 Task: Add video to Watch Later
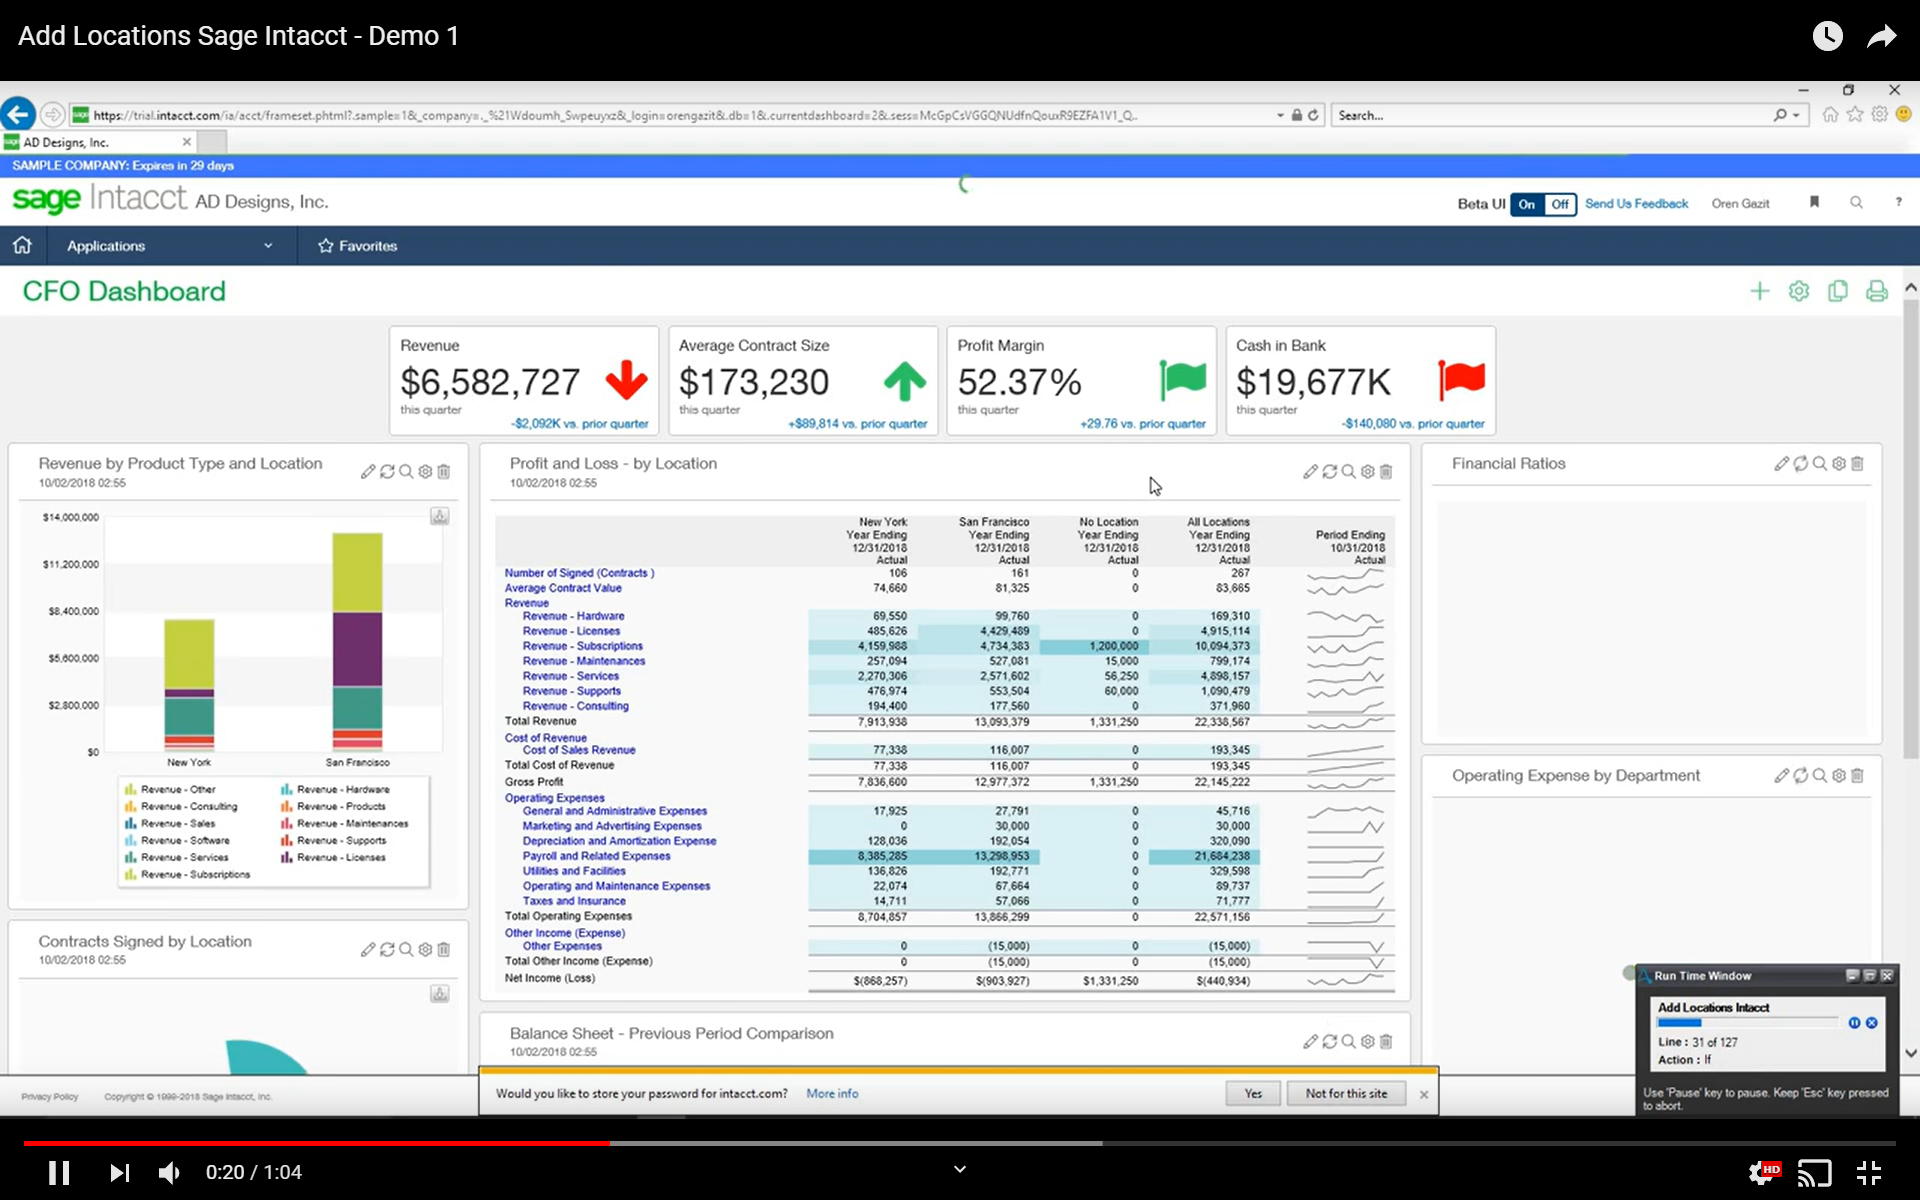[1827, 36]
